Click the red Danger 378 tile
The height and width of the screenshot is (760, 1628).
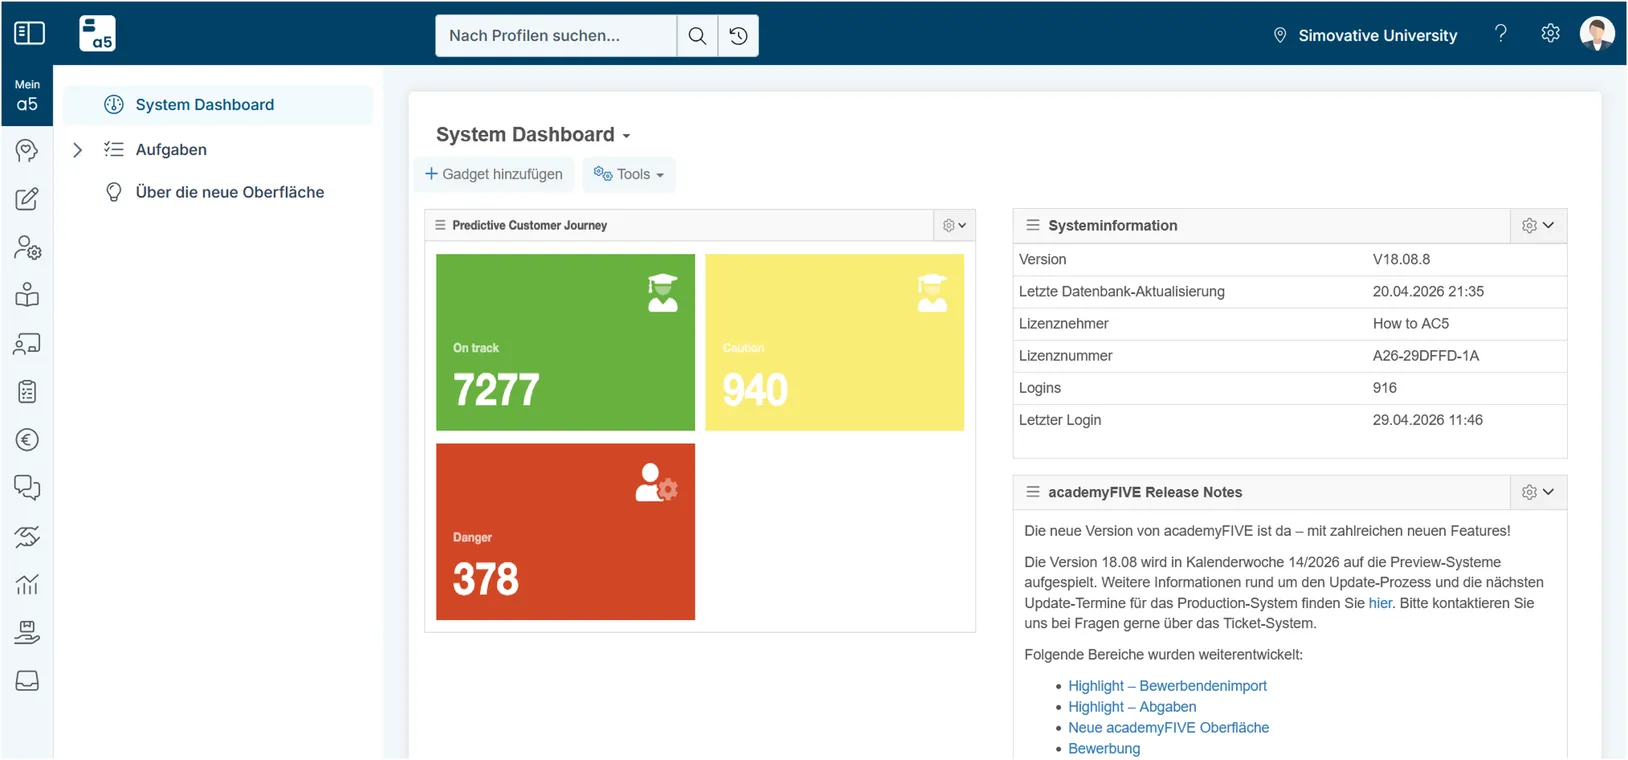[565, 532]
